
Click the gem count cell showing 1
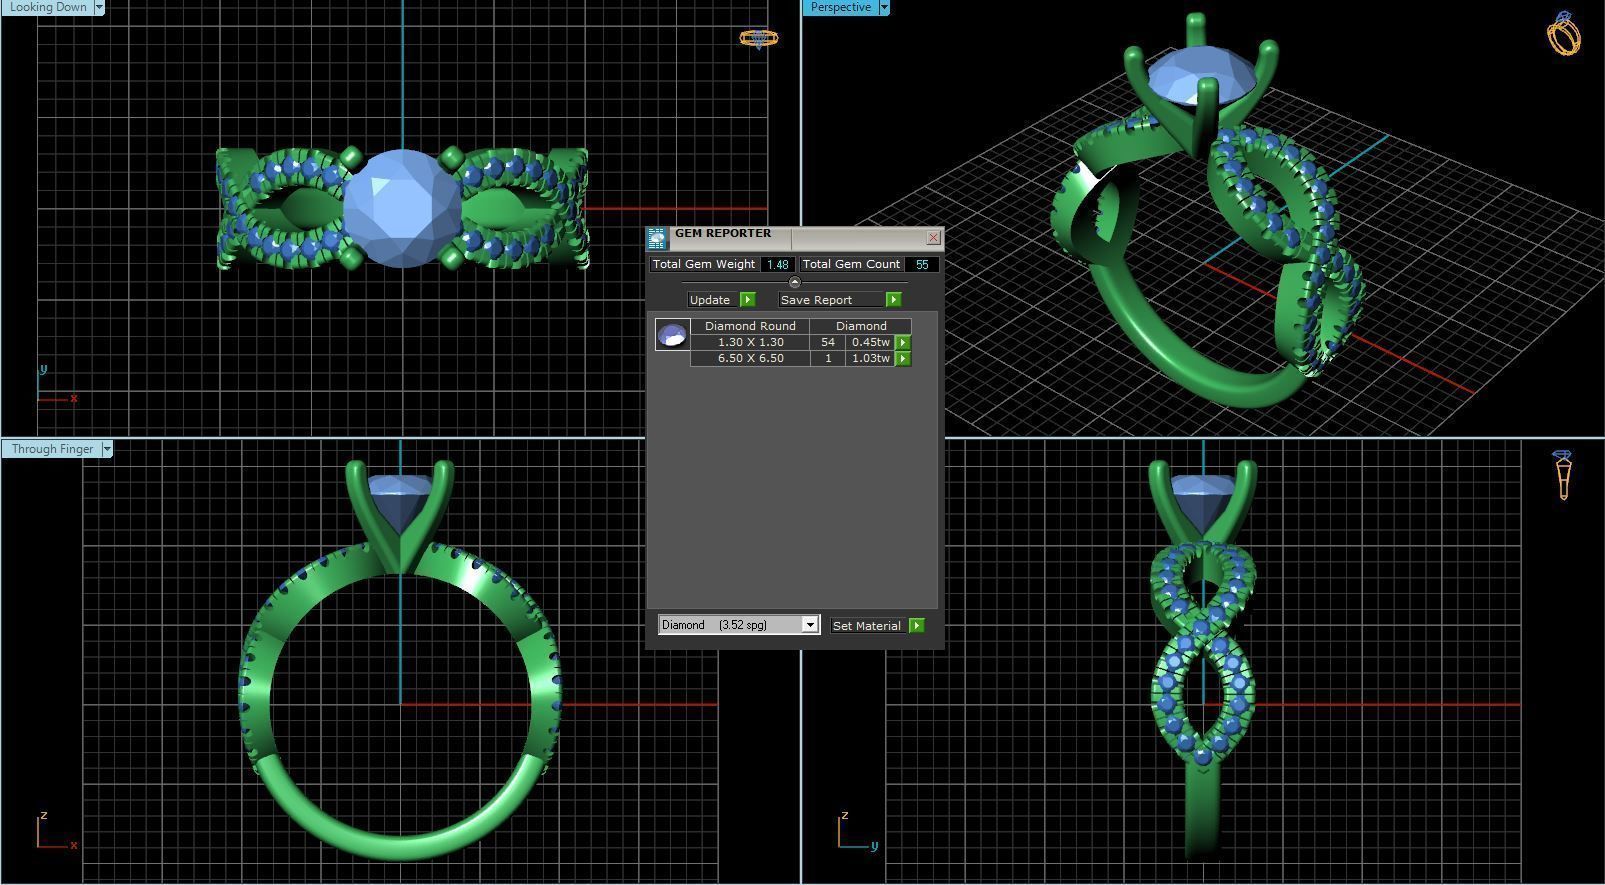coord(828,358)
